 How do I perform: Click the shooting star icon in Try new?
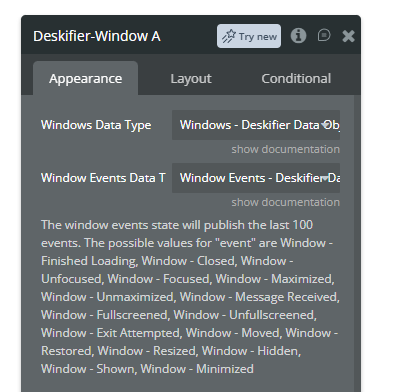[x=229, y=36]
